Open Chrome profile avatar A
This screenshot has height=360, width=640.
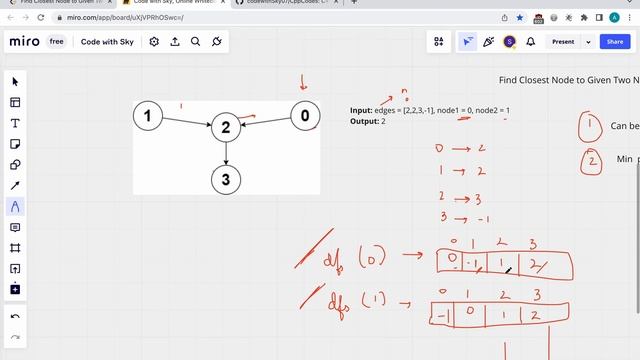[x=614, y=18]
